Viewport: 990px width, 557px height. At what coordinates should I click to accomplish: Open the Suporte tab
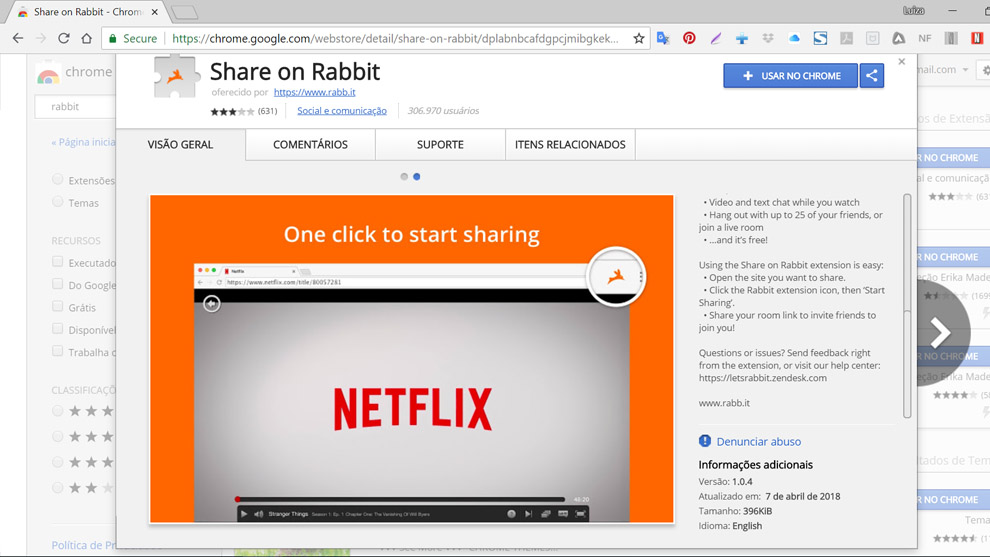[440, 145]
